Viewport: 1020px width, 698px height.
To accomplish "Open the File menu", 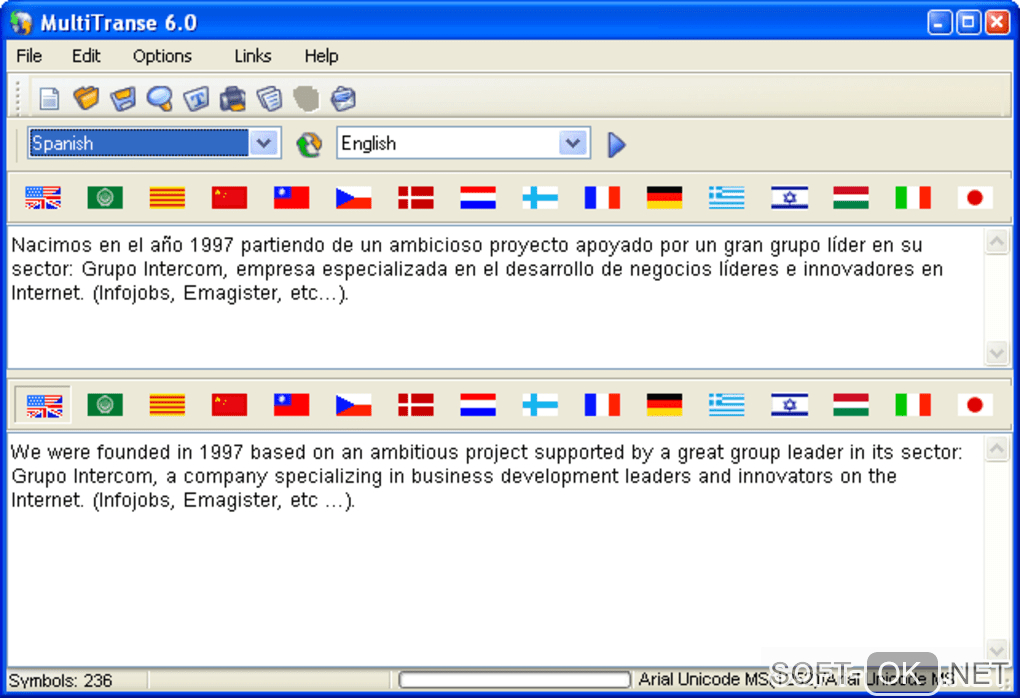I will [x=29, y=57].
